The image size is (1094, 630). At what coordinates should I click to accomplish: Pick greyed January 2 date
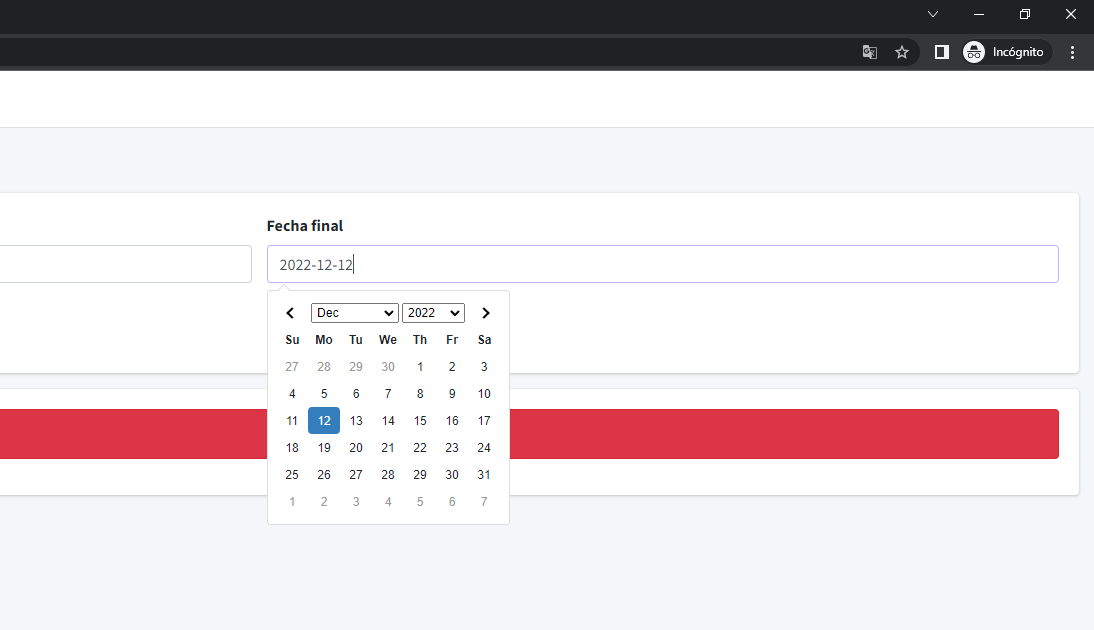(324, 502)
